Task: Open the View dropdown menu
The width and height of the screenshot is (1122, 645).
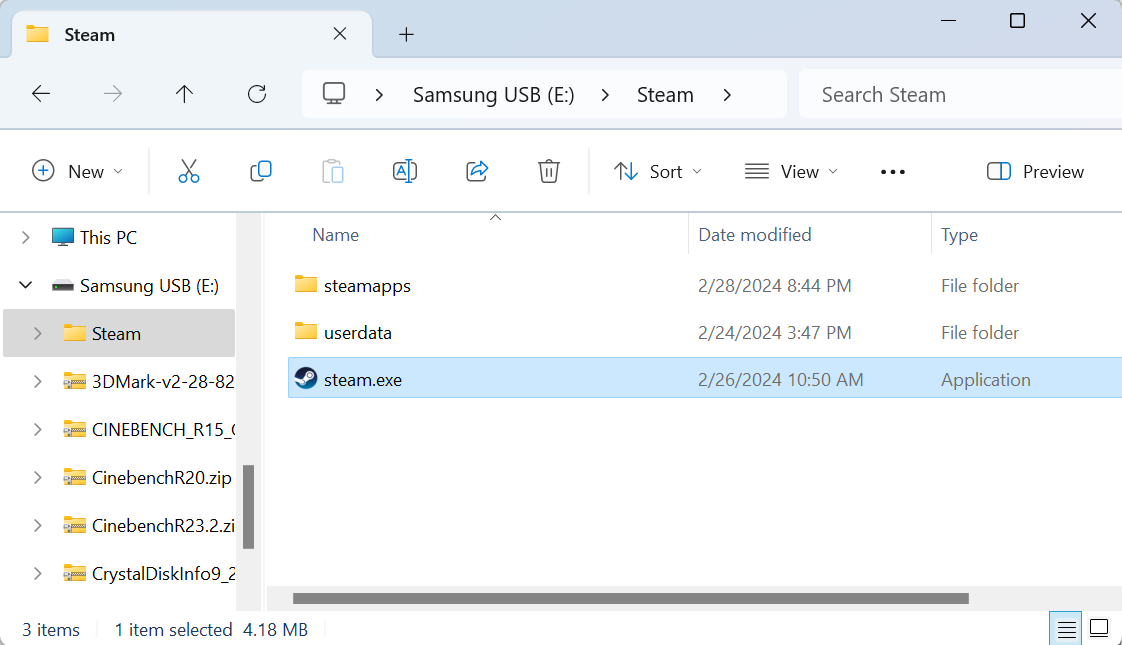Action: click(791, 172)
